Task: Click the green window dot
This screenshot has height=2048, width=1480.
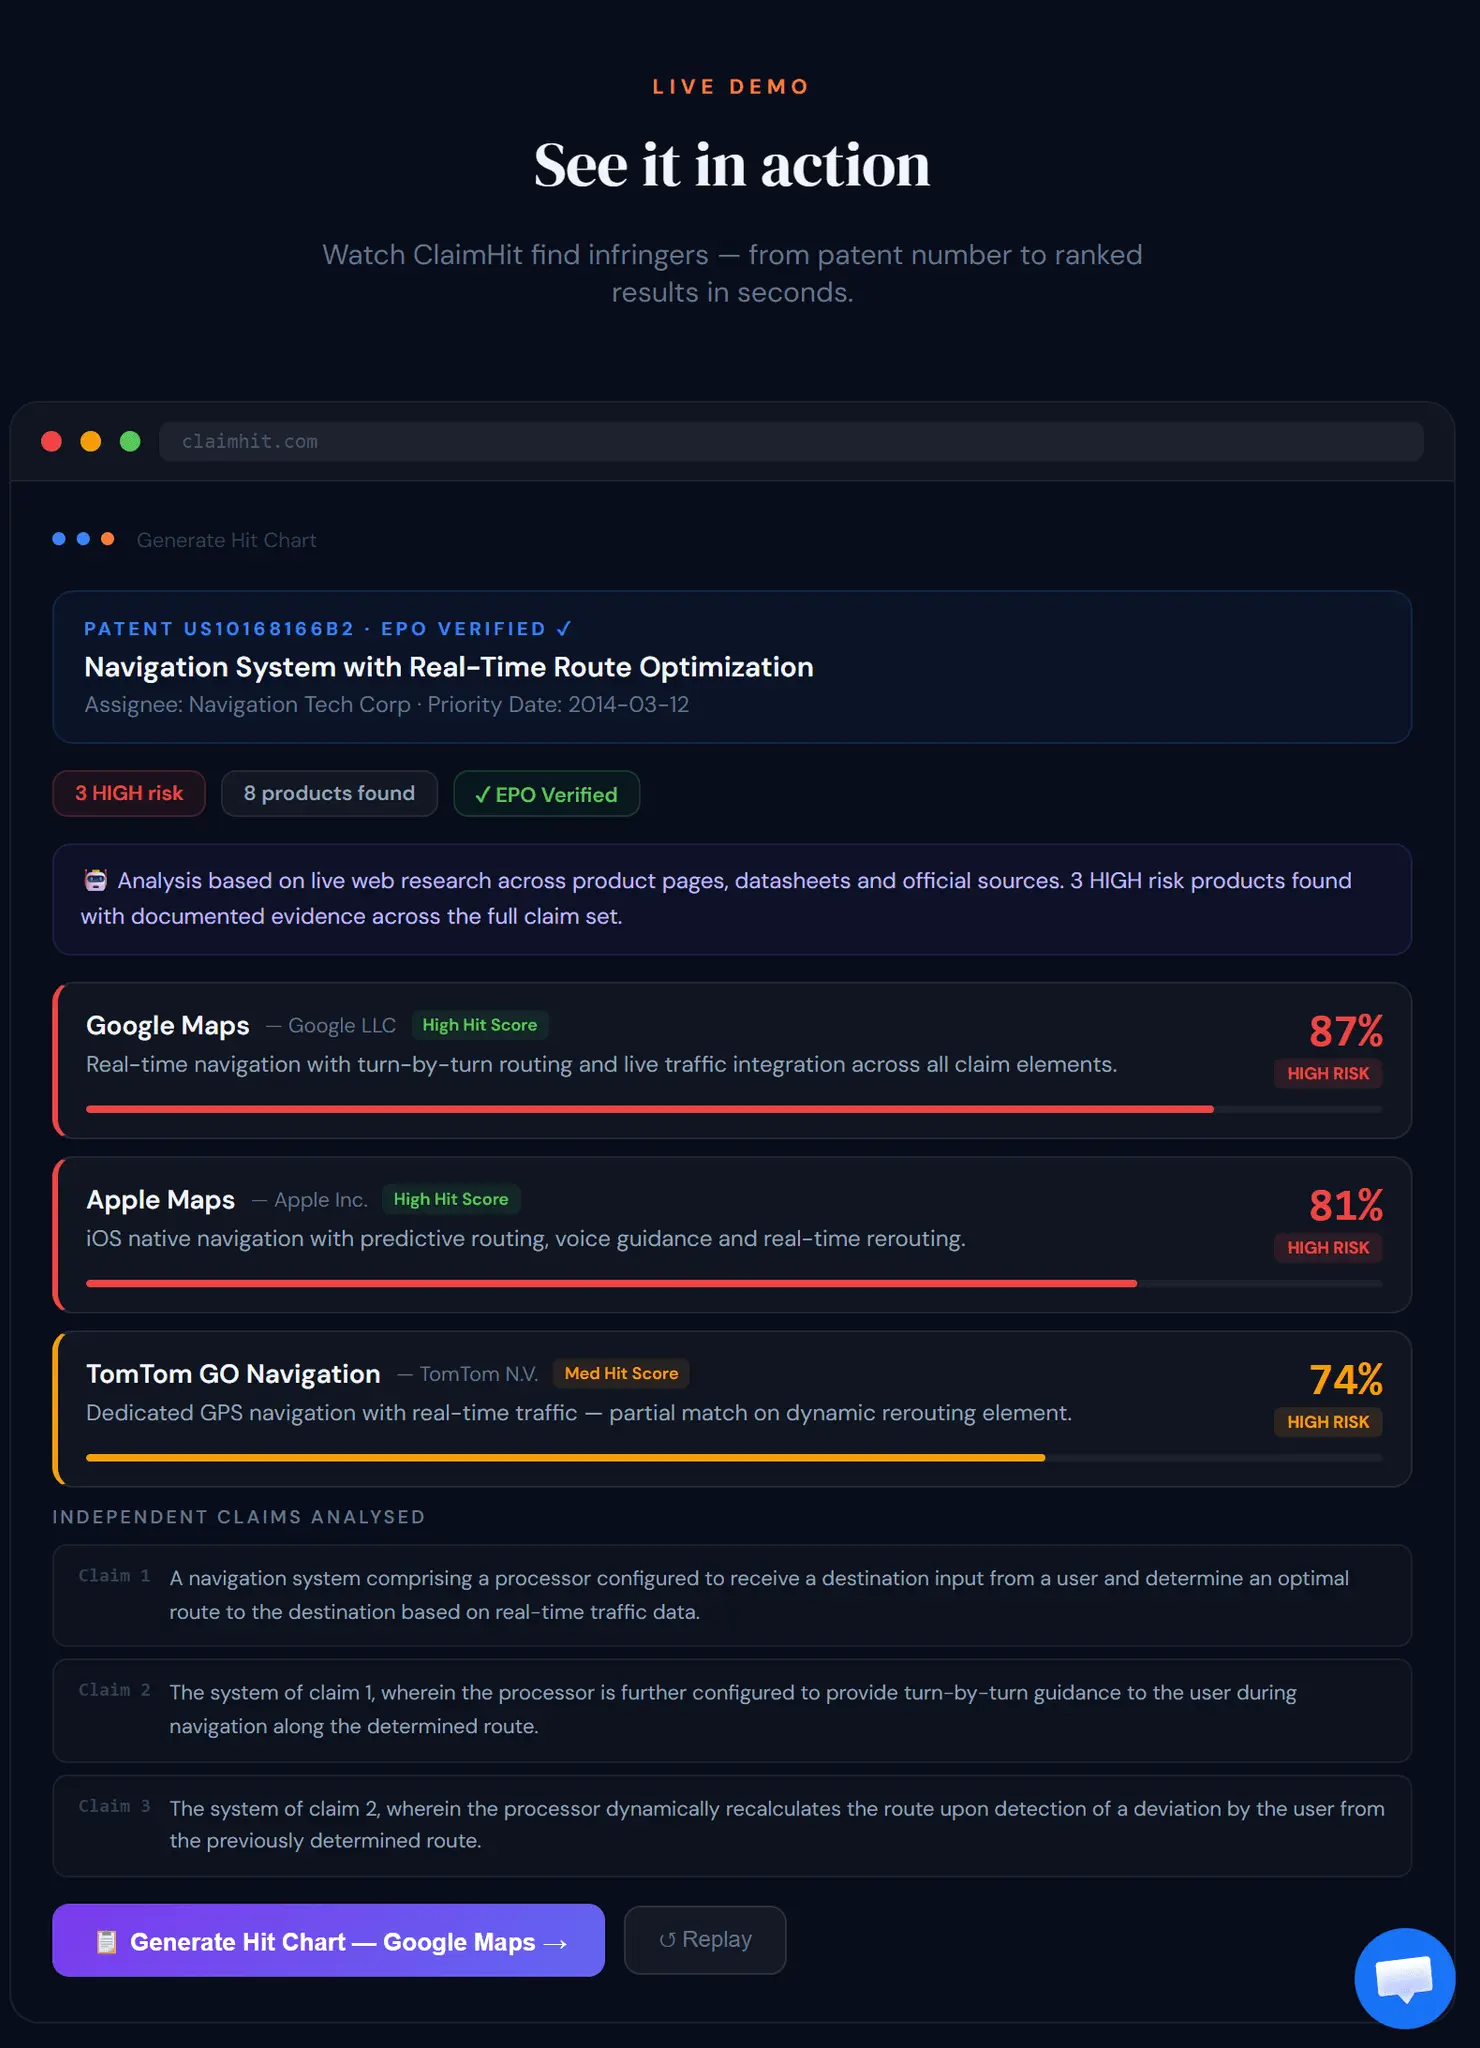Action: pos(130,441)
